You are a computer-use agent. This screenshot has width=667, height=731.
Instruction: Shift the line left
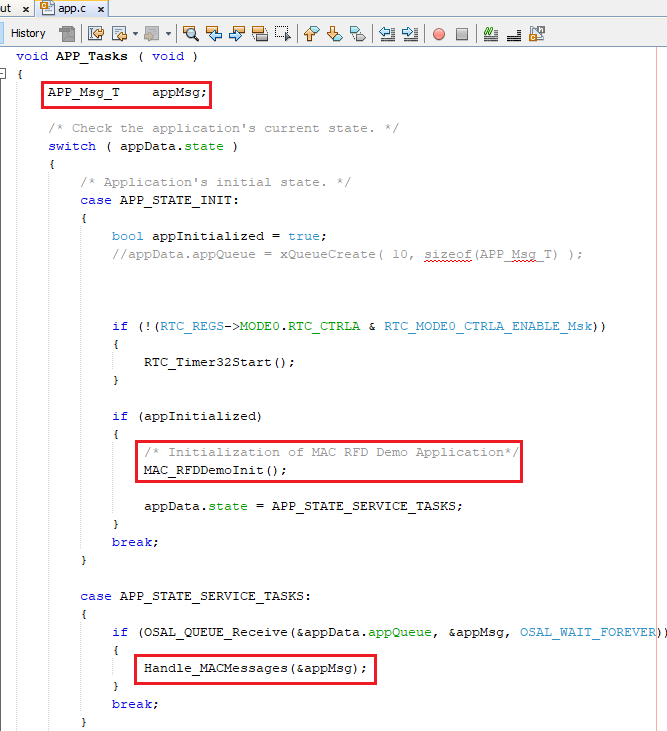388,33
